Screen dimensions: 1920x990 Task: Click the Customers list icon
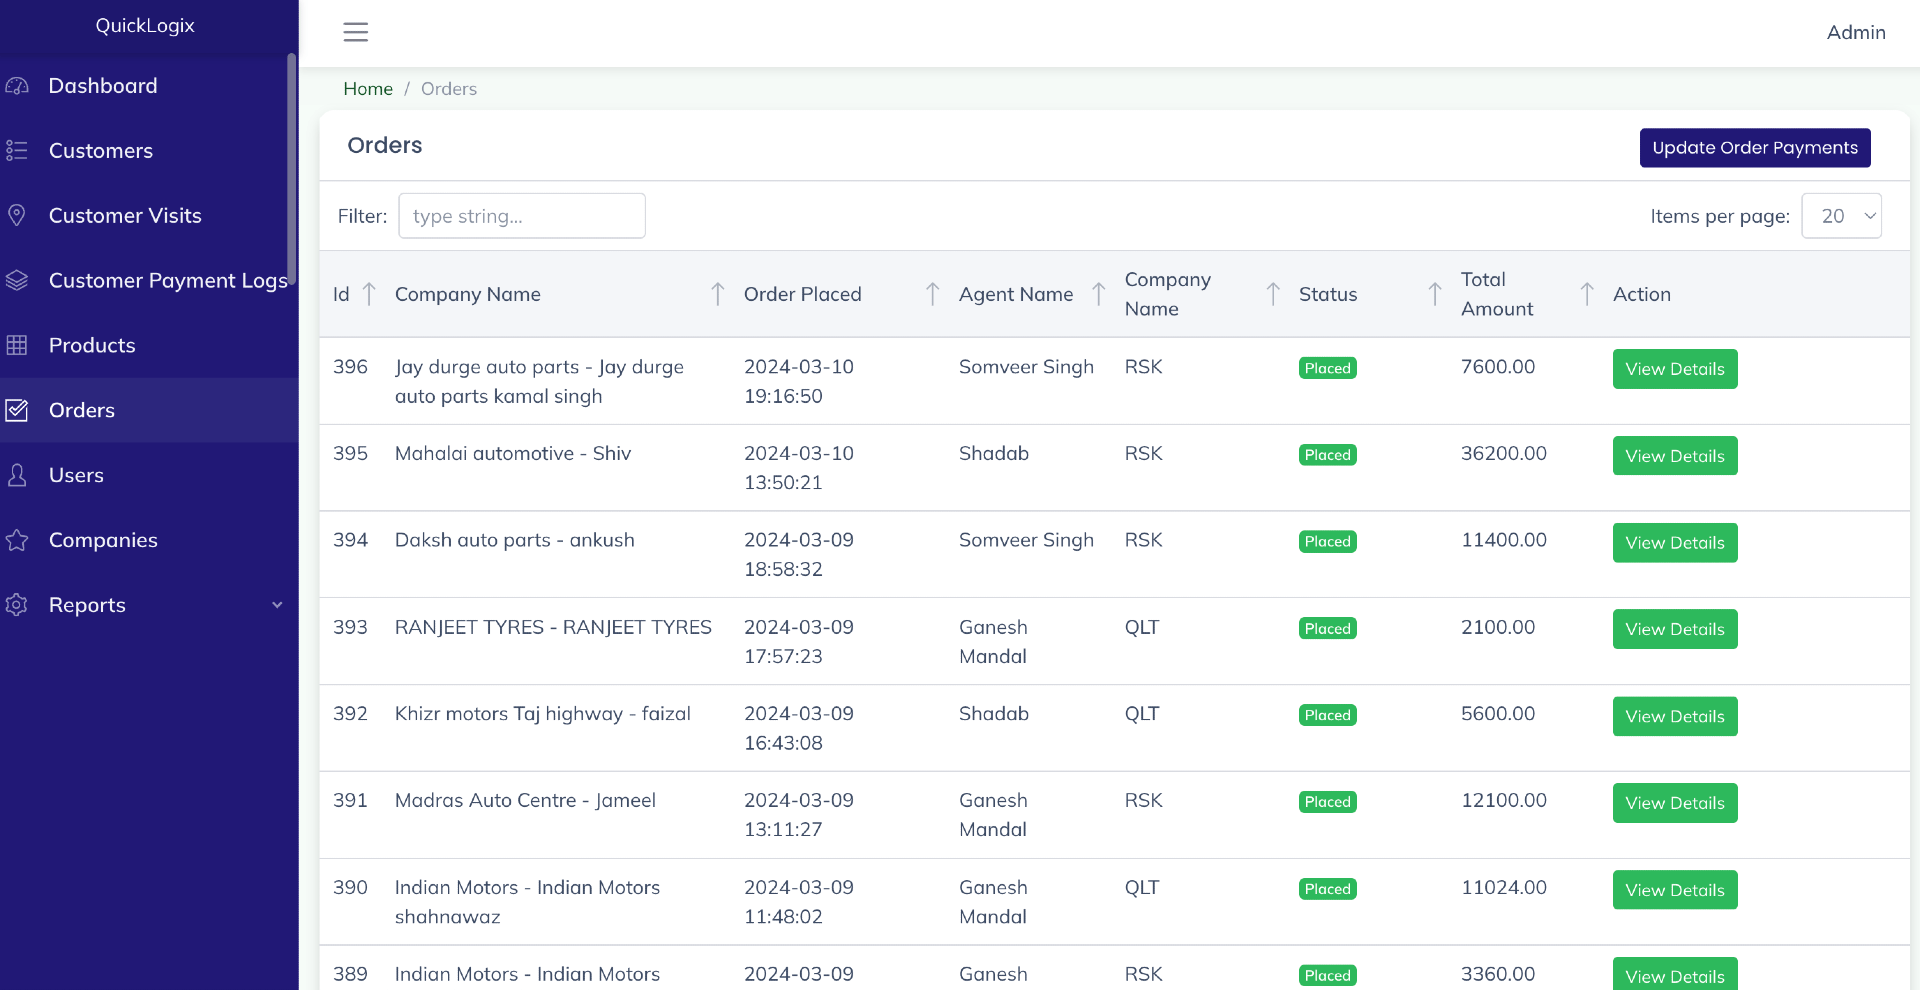click(x=17, y=151)
